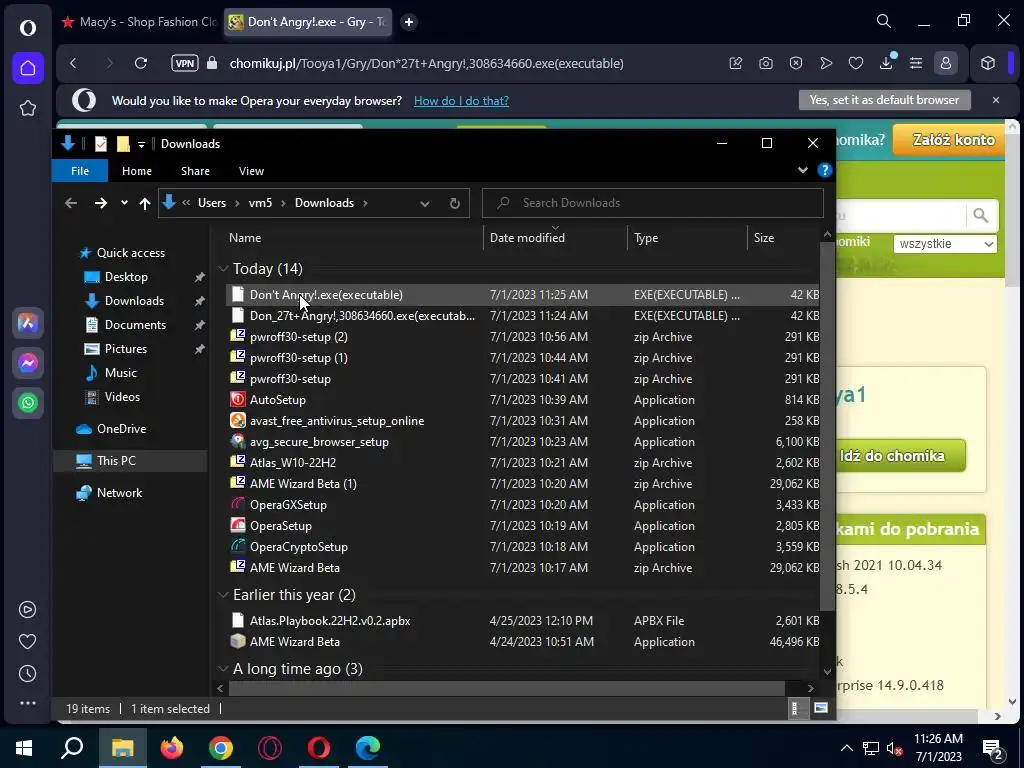Switch to large icons view button
The height and width of the screenshot is (768, 1024).
[821, 709]
